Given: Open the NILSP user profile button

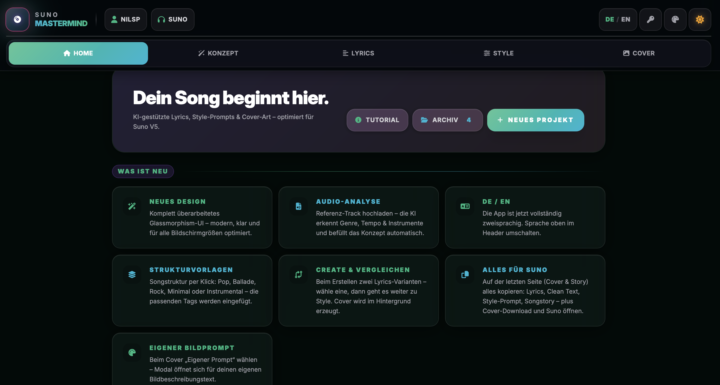Looking at the screenshot, I should (x=126, y=20).
